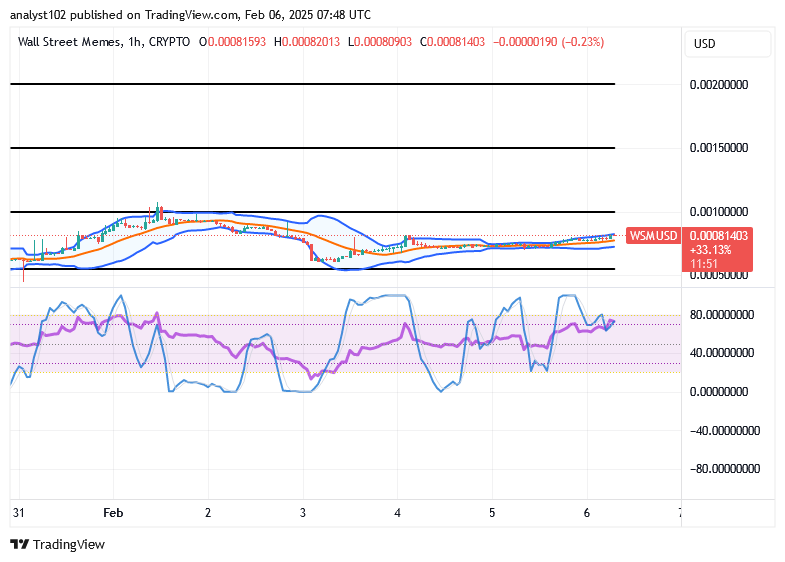Click the Wall Street Memes symbol title
Viewport: 785px width, 562px height.
pos(69,42)
